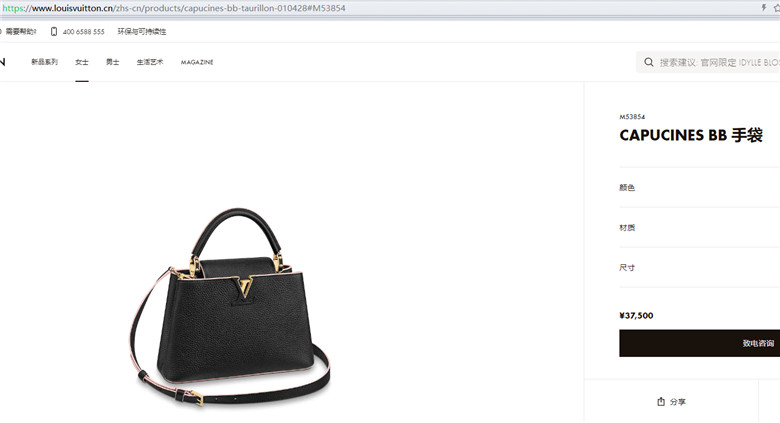Select the 男士 menu item
780x423 pixels.
point(112,62)
